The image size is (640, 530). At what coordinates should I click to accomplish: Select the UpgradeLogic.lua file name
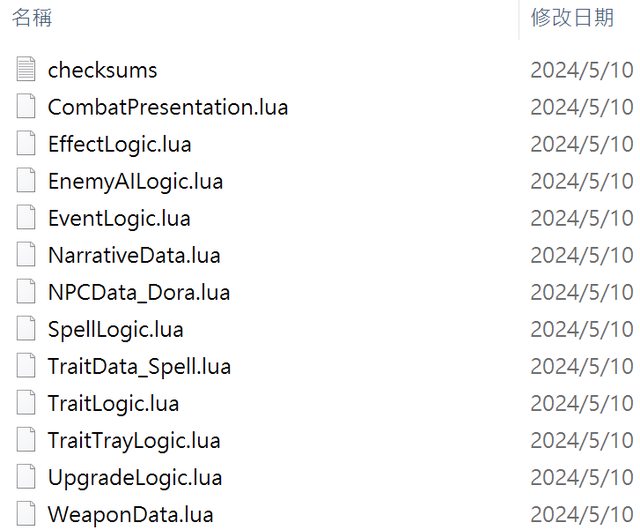click(x=135, y=477)
